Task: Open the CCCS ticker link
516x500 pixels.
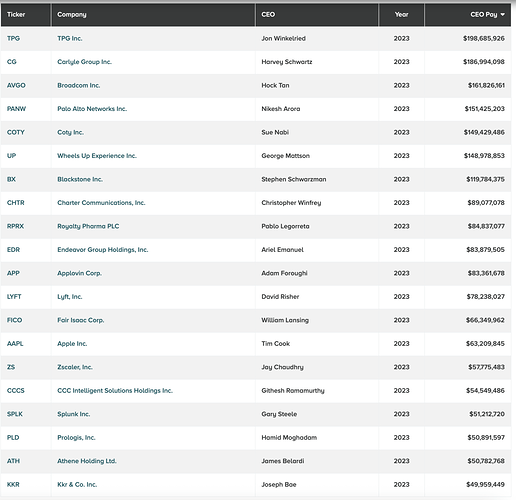Action: (x=16, y=390)
